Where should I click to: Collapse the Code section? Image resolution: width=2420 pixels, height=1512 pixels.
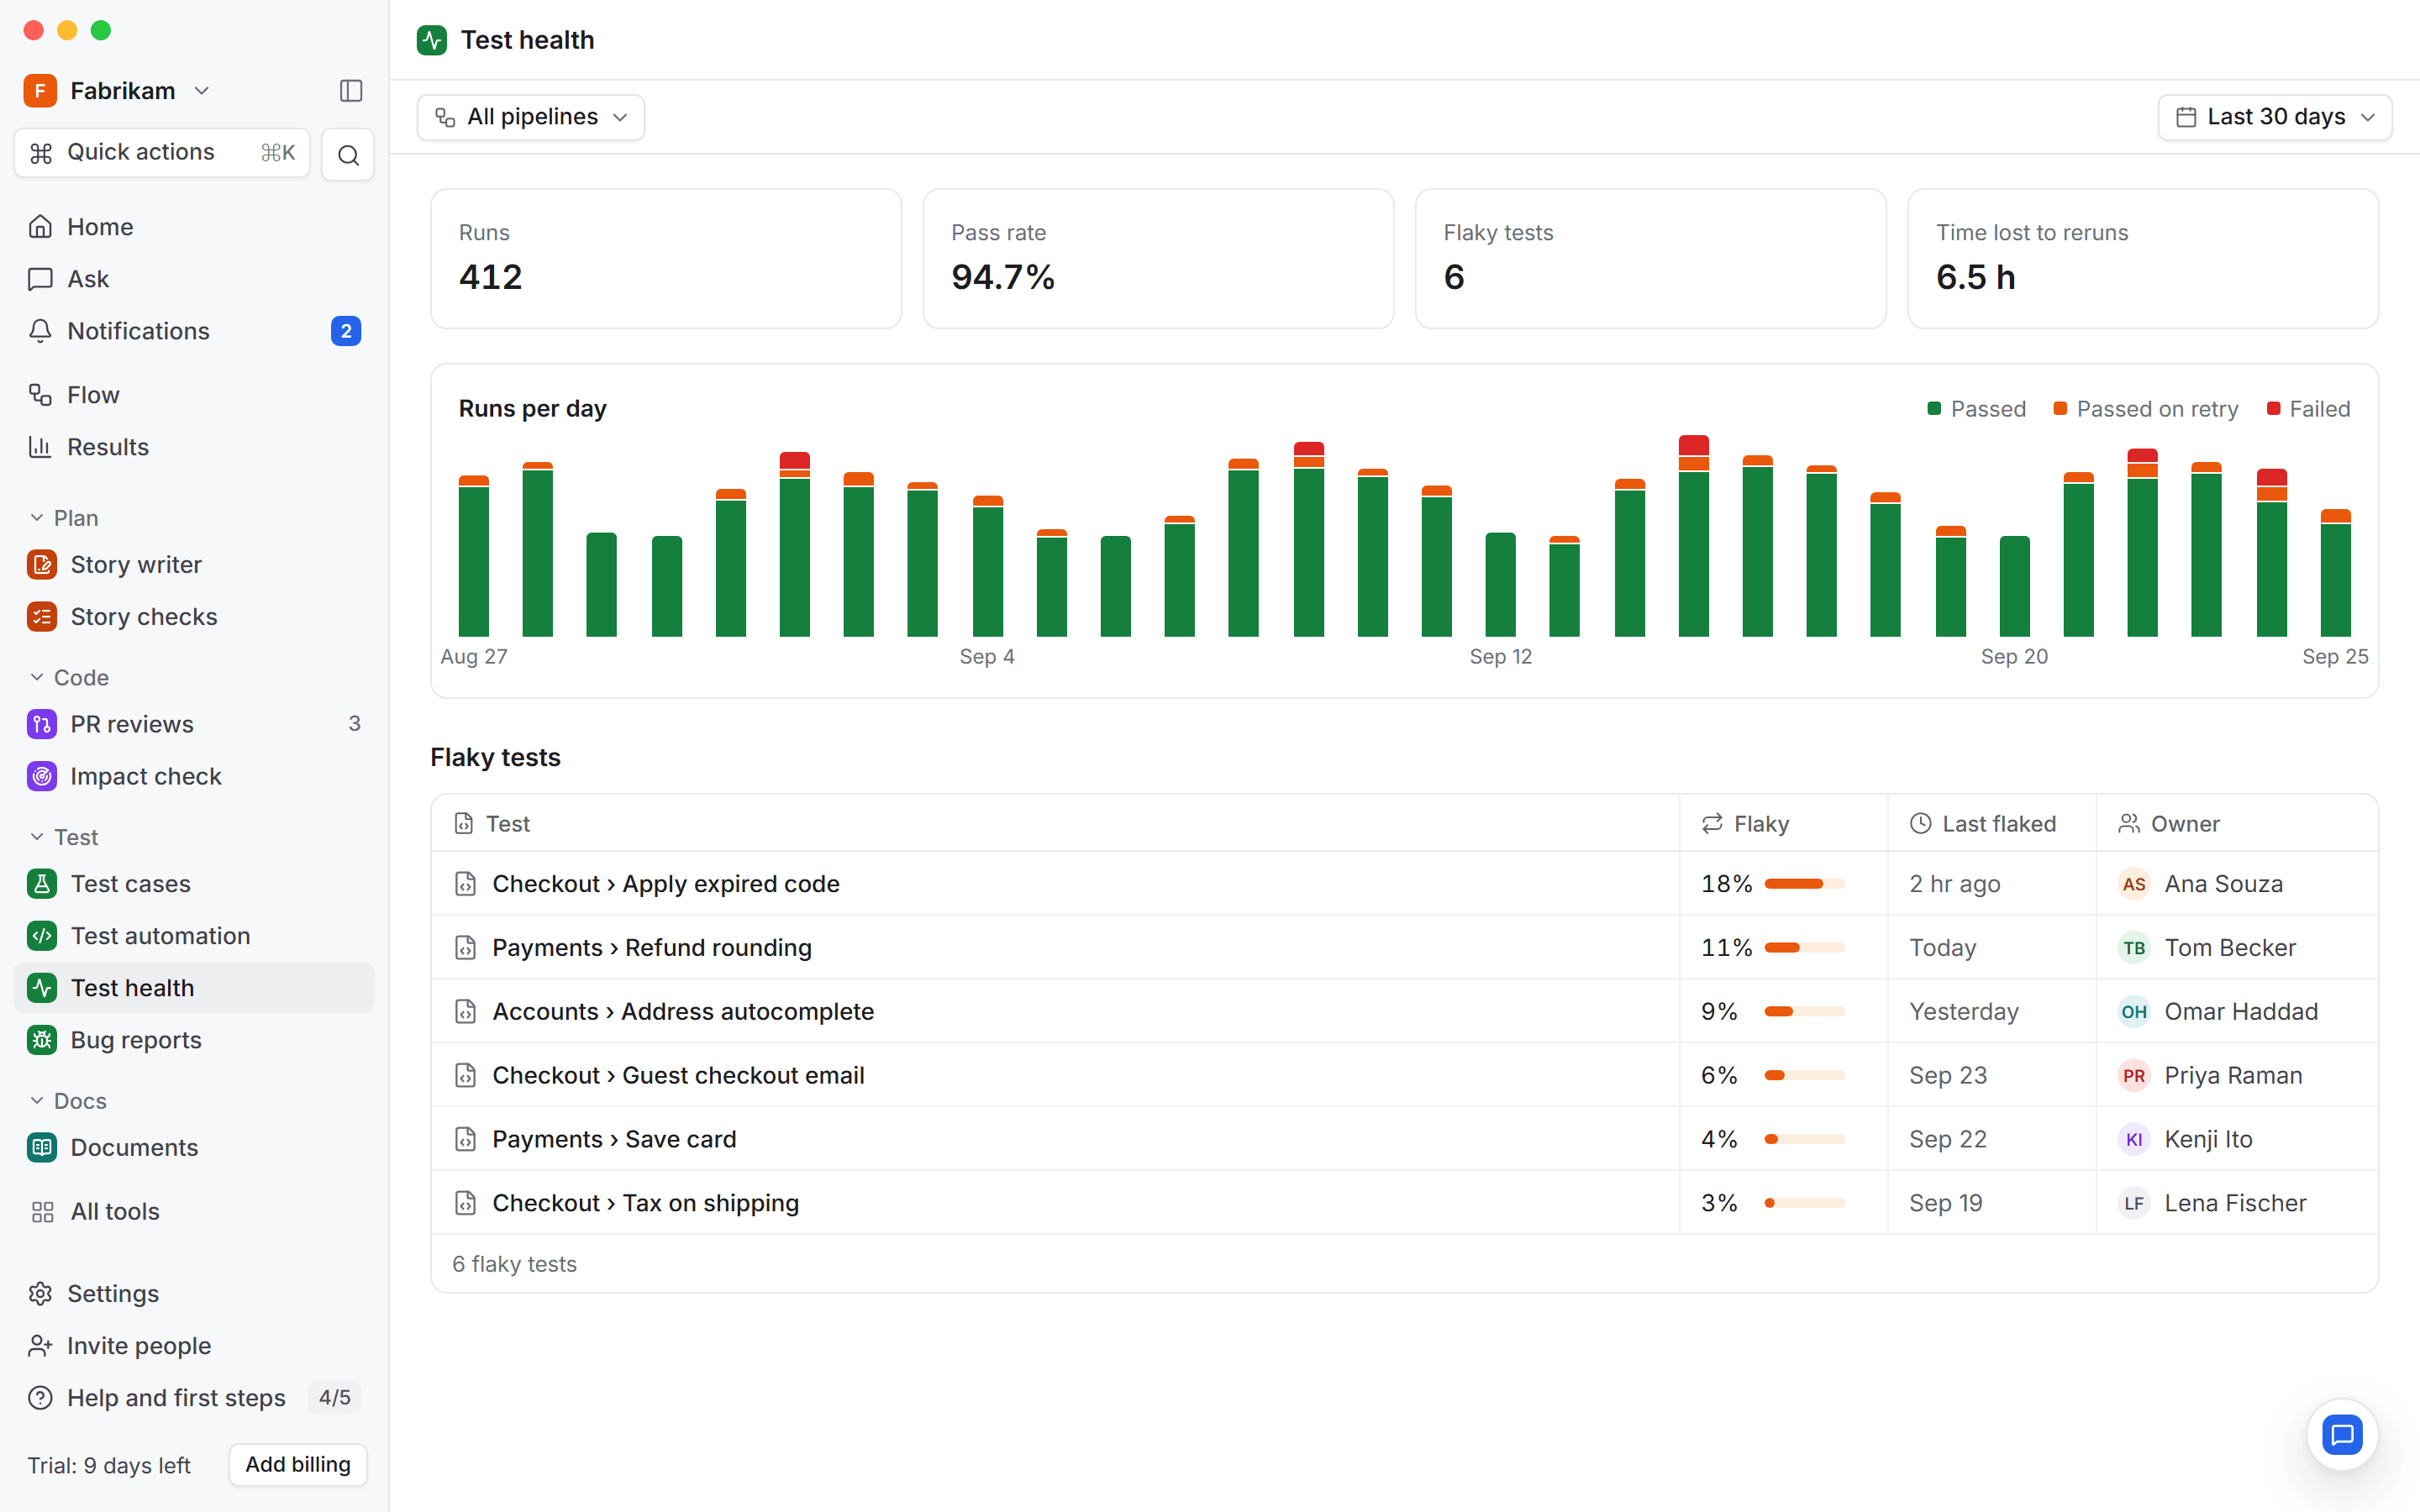pyautogui.click(x=69, y=678)
